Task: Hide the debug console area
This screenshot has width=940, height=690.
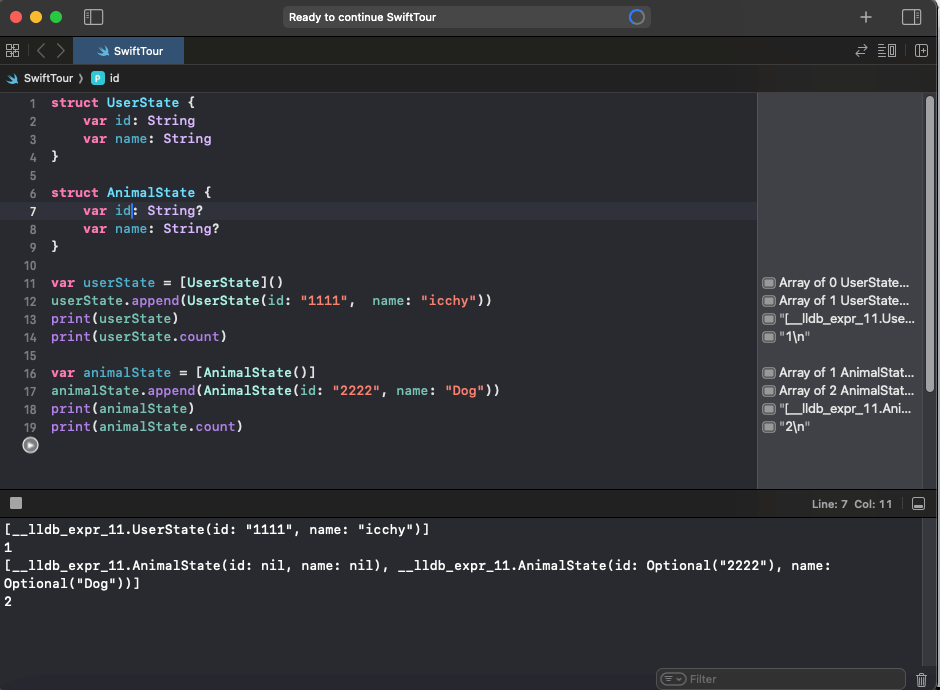Action: (920, 503)
